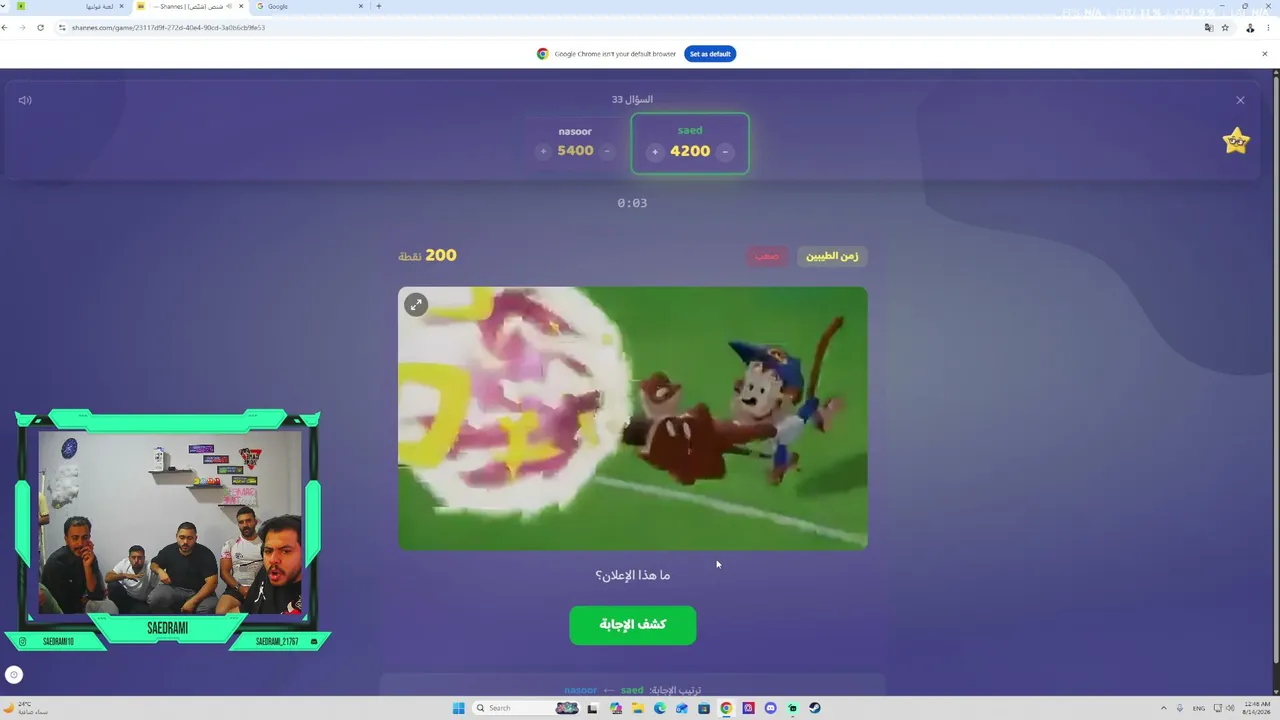The width and height of the screenshot is (1280, 720).
Task: Click Set as default browser button
Action: (710, 54)
